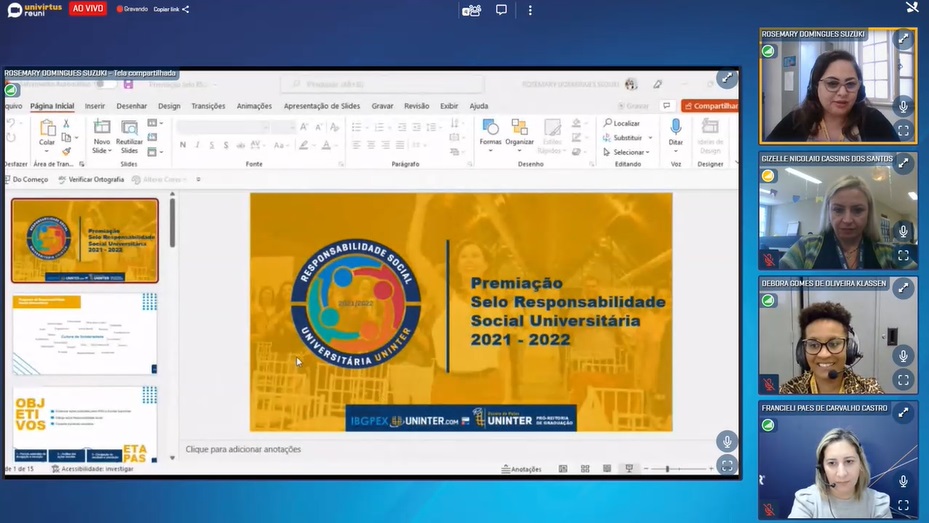Expand the Substituir dropdown arrow
Viewport: 929px width, 523px height.
point(651,138)
